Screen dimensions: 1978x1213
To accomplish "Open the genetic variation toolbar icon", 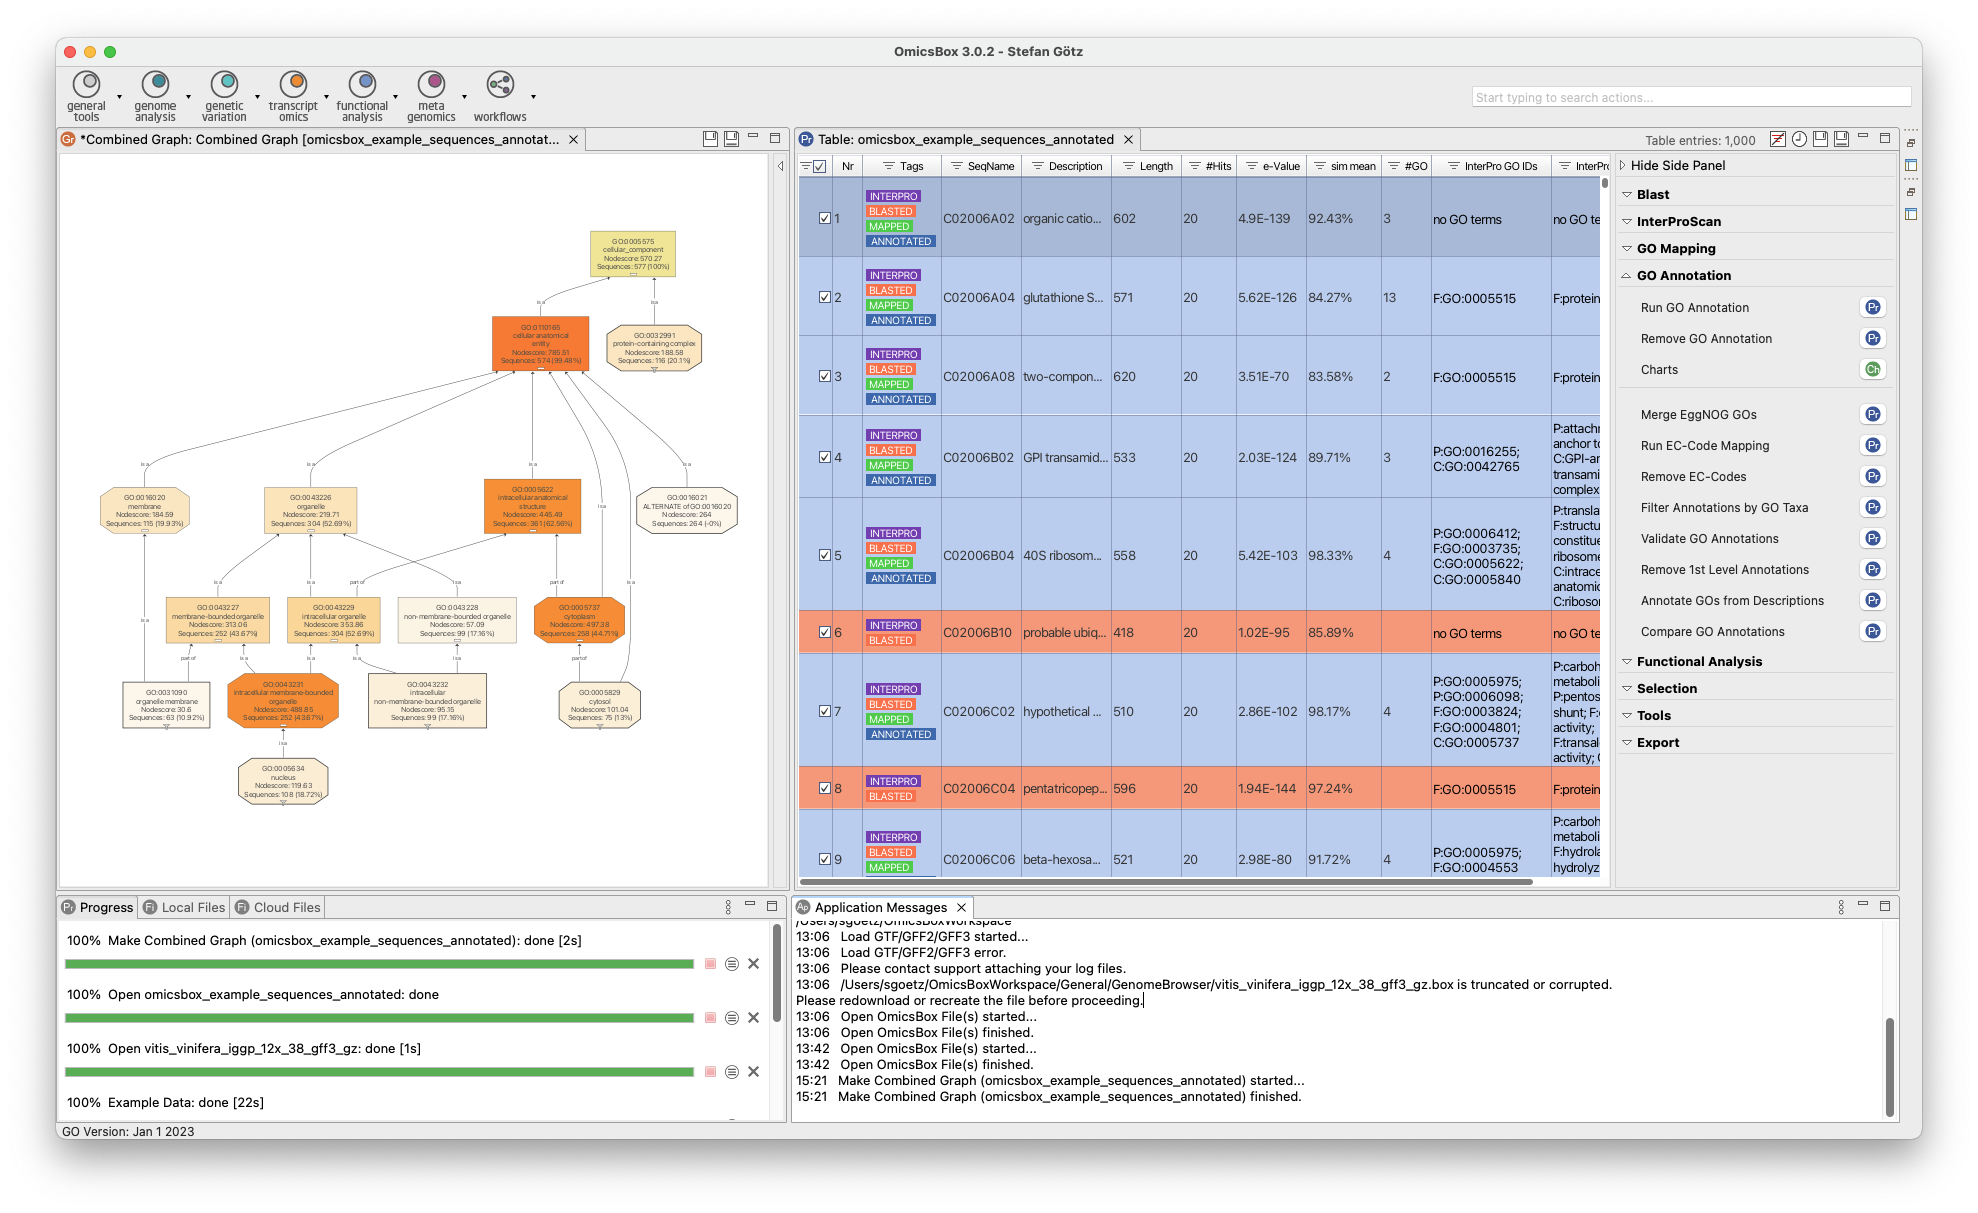I will click(224, 84).
